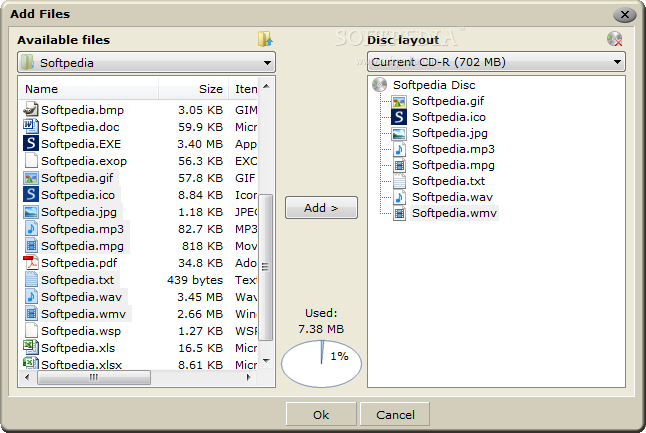Select Softpedia.gif name in Disc layout
This screenshot has width=646, height=433.
[448, 101]
